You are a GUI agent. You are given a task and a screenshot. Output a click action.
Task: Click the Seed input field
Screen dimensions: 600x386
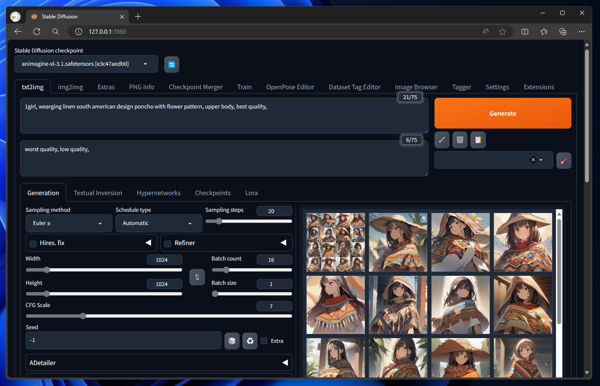tap(124, 340)
